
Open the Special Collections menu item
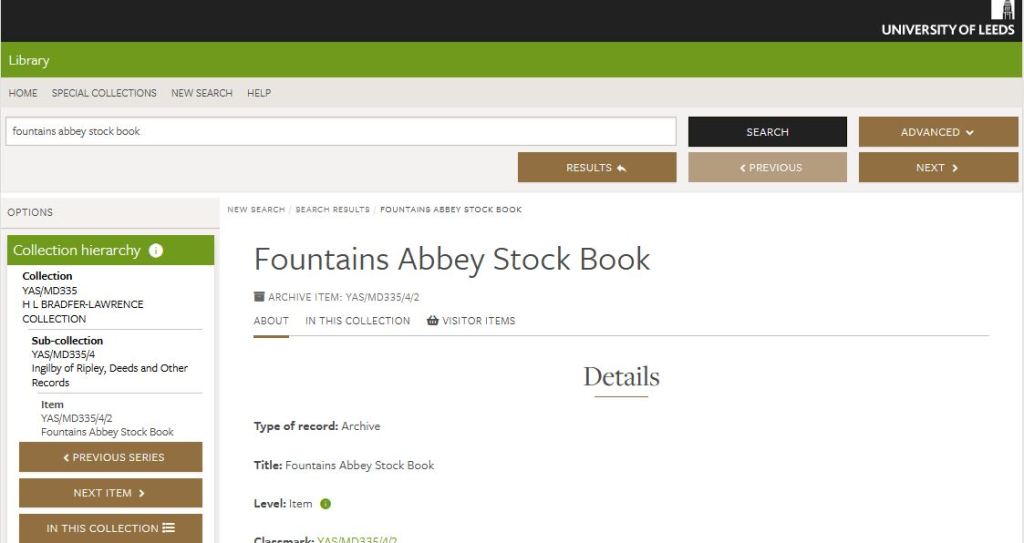pyautogui.click(x=104, y=93)
